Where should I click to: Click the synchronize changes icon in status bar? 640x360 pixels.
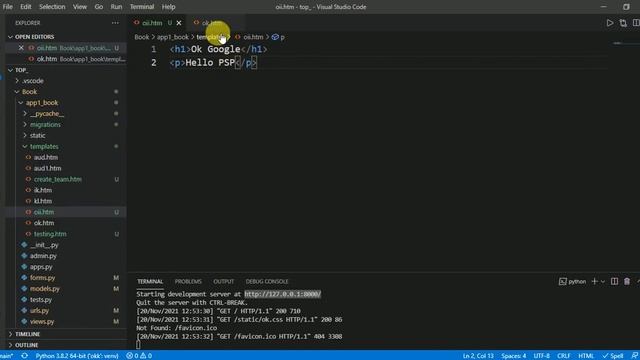tap(24, 356)
